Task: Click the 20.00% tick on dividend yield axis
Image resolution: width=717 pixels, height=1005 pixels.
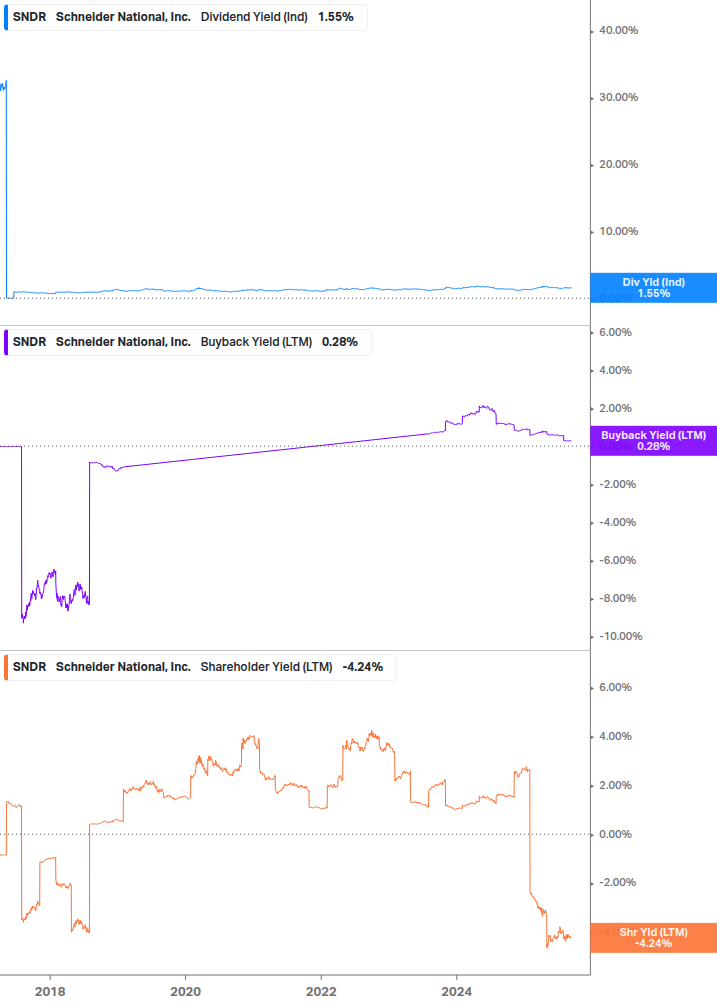Action: (618, 164)
